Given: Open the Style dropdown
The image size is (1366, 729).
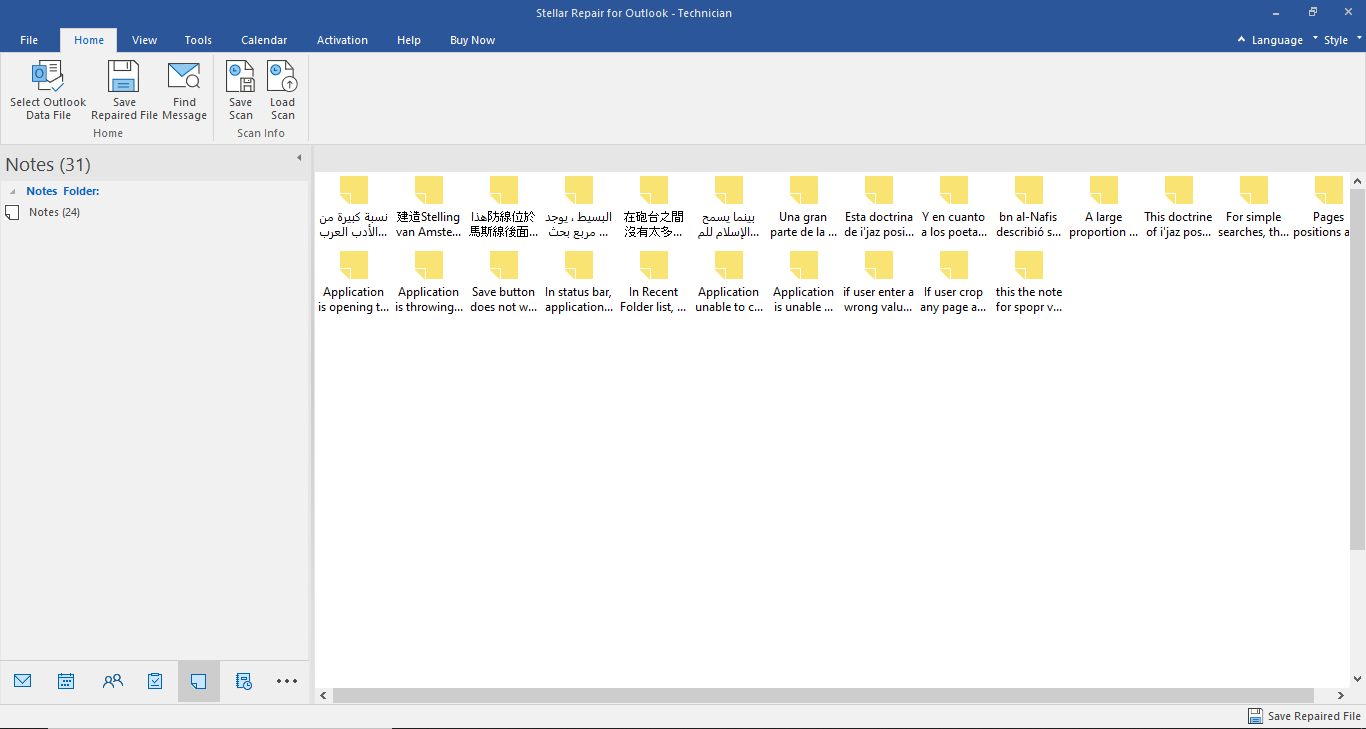Looking at the screenshot, I should tap(1340, 40).
